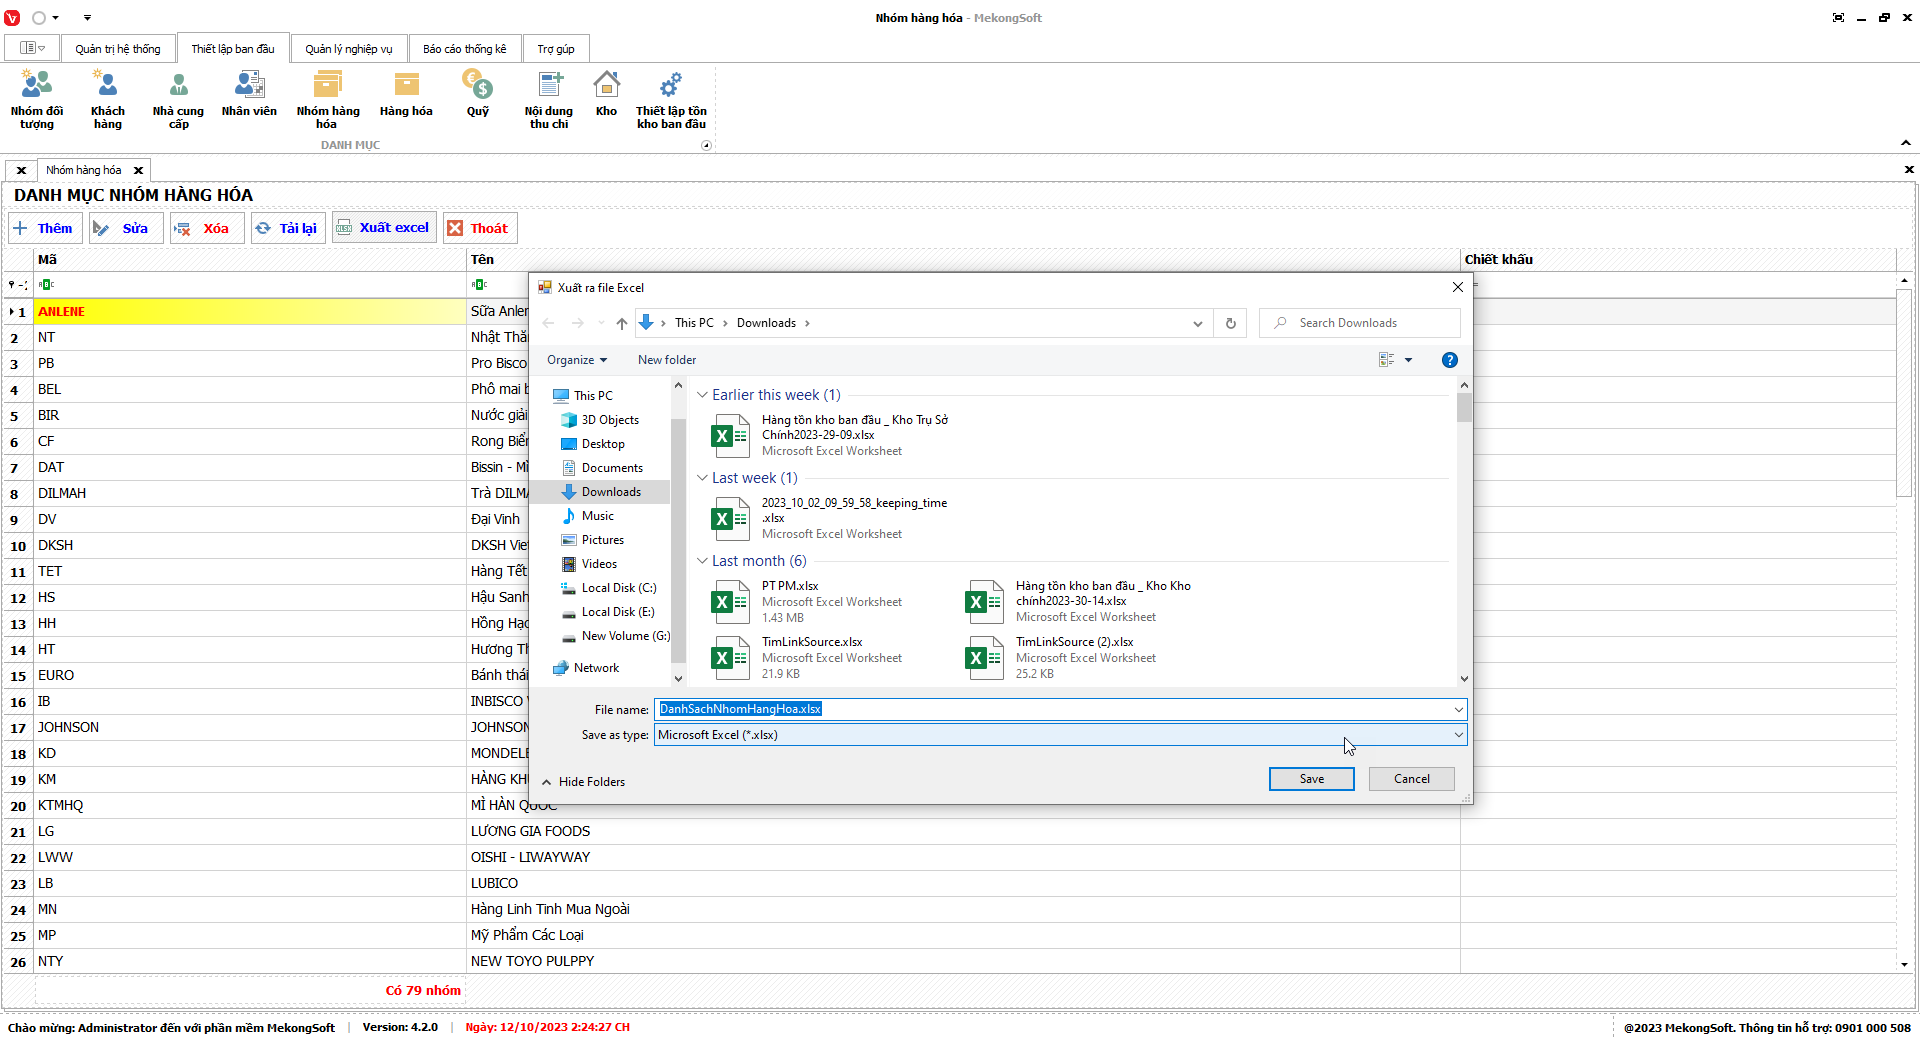Click the Save button

tap(1312, 779)
